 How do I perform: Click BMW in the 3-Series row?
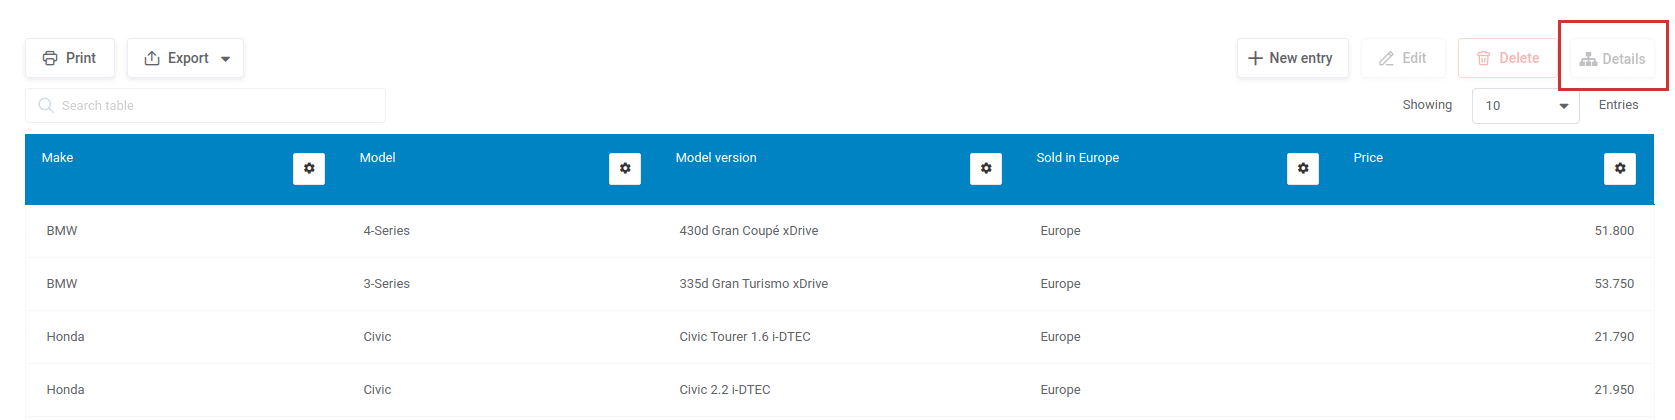pyautogui.click(x=62, y=284)
